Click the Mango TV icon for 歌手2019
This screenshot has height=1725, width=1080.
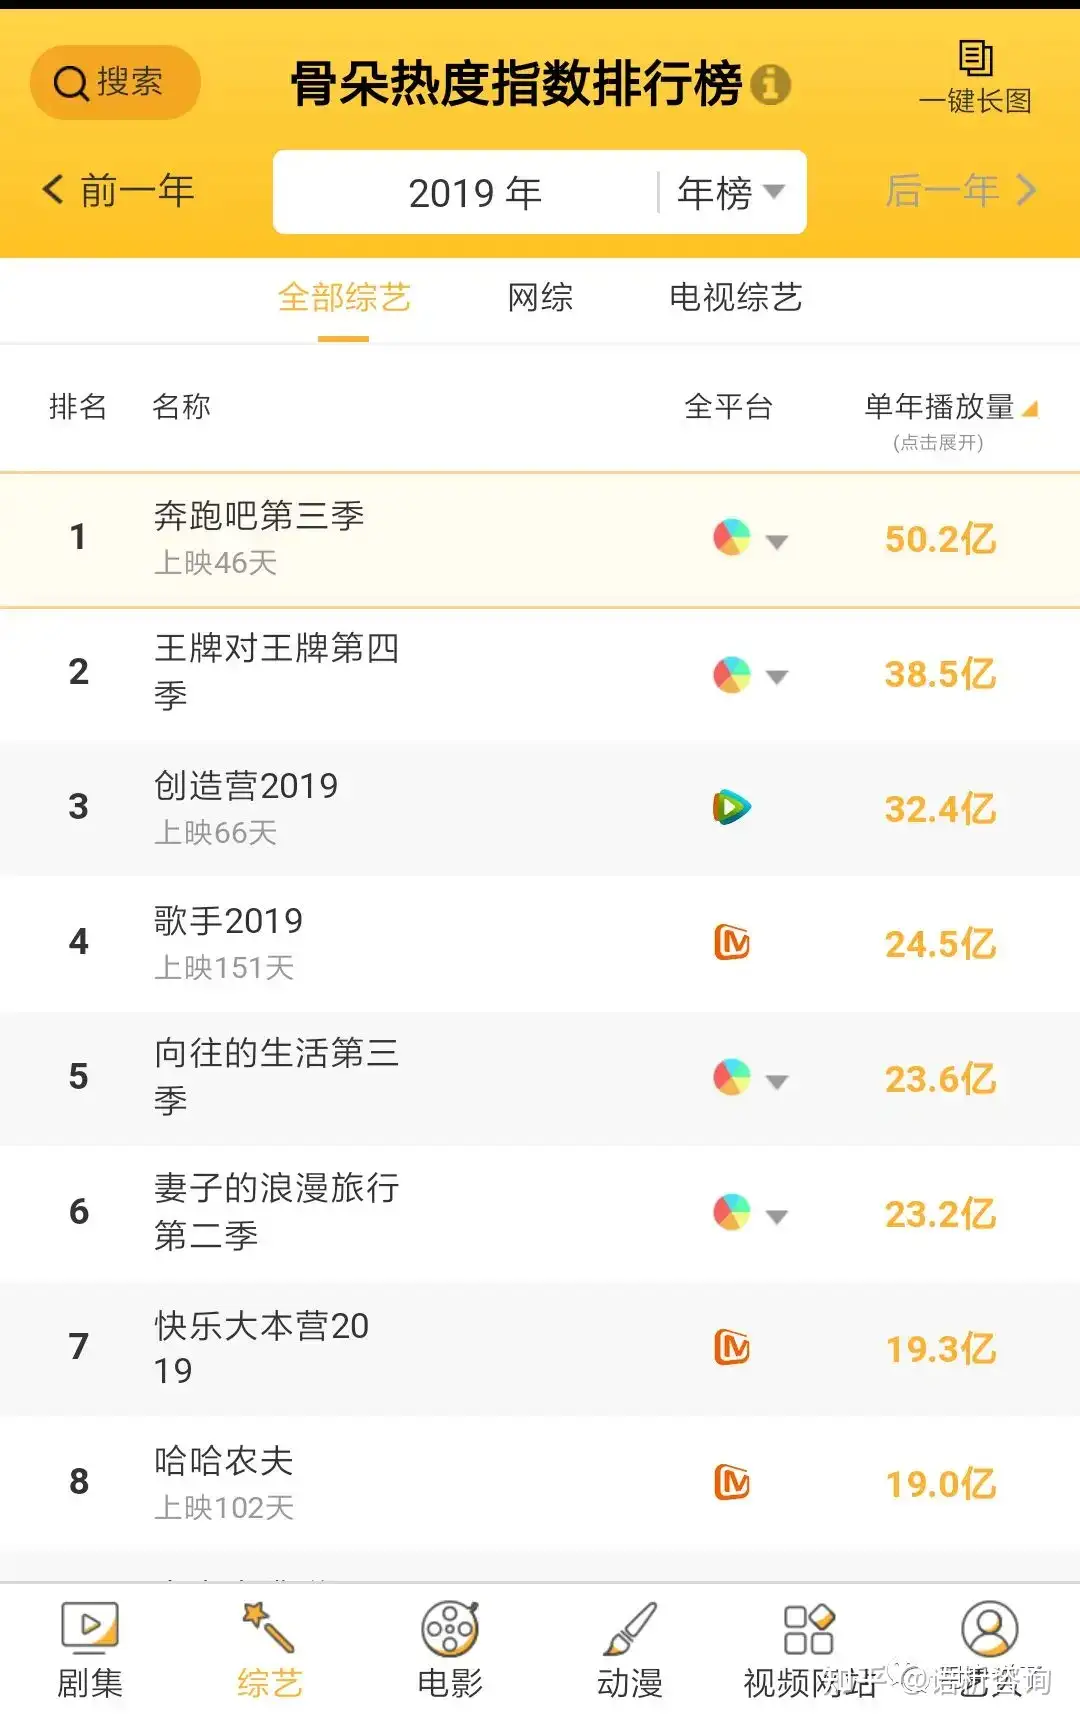(x=732, y=942)
